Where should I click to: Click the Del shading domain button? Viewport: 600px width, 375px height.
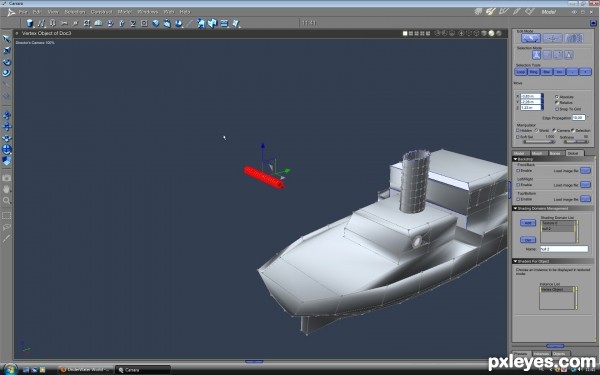tap(528, 240)
